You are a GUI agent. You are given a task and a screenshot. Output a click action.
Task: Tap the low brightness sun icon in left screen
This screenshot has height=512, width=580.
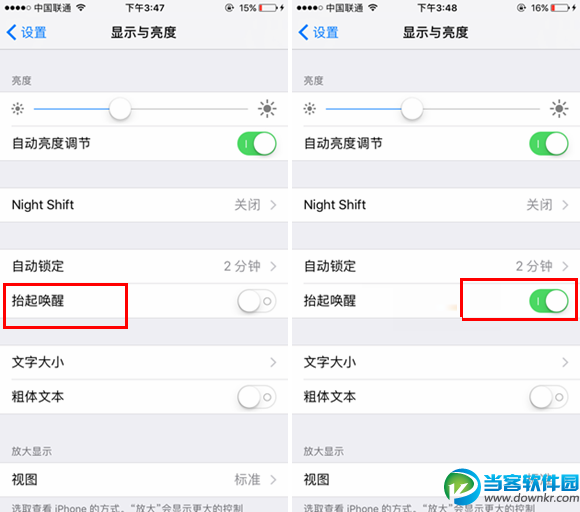point(17,109)
